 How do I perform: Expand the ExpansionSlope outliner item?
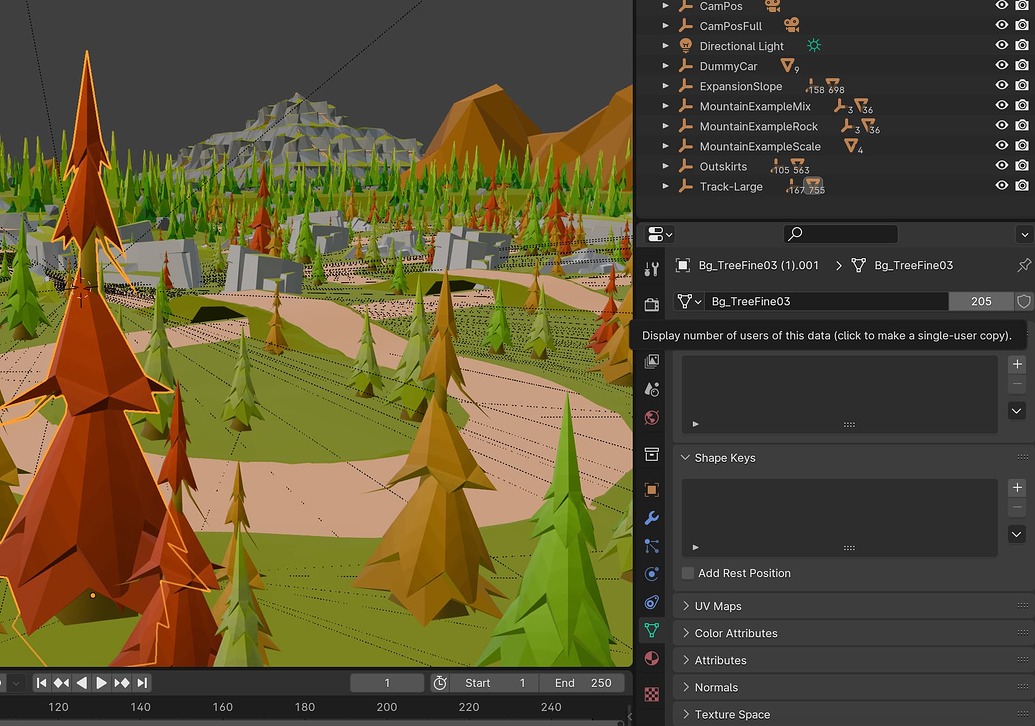665,86
